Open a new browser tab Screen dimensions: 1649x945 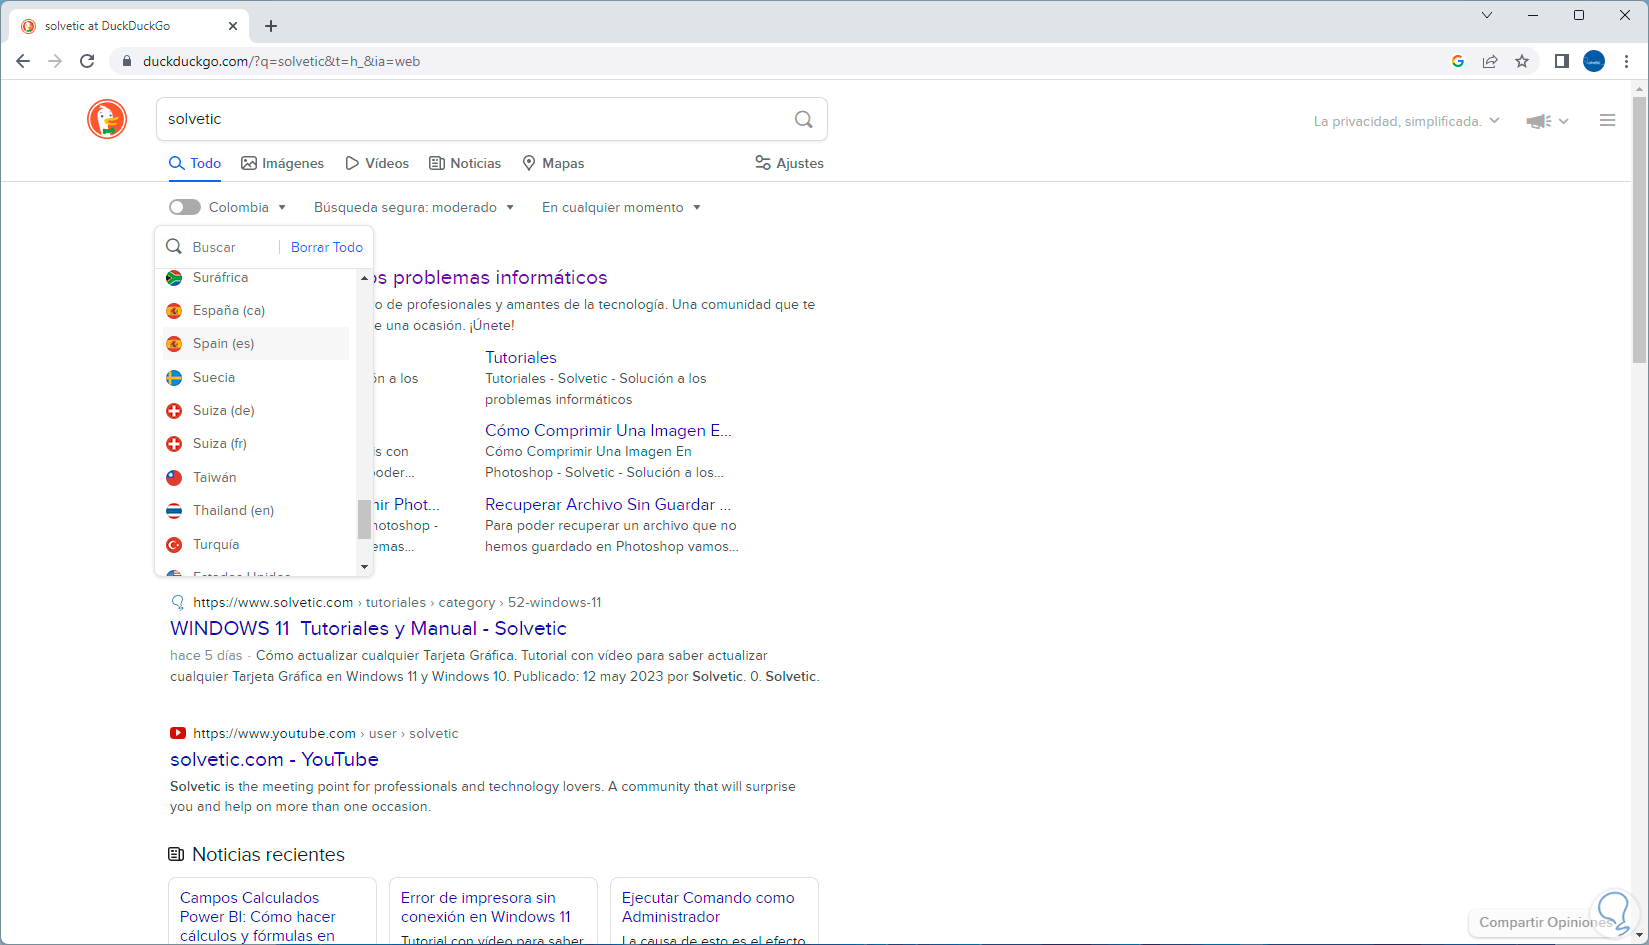[271, 26]
